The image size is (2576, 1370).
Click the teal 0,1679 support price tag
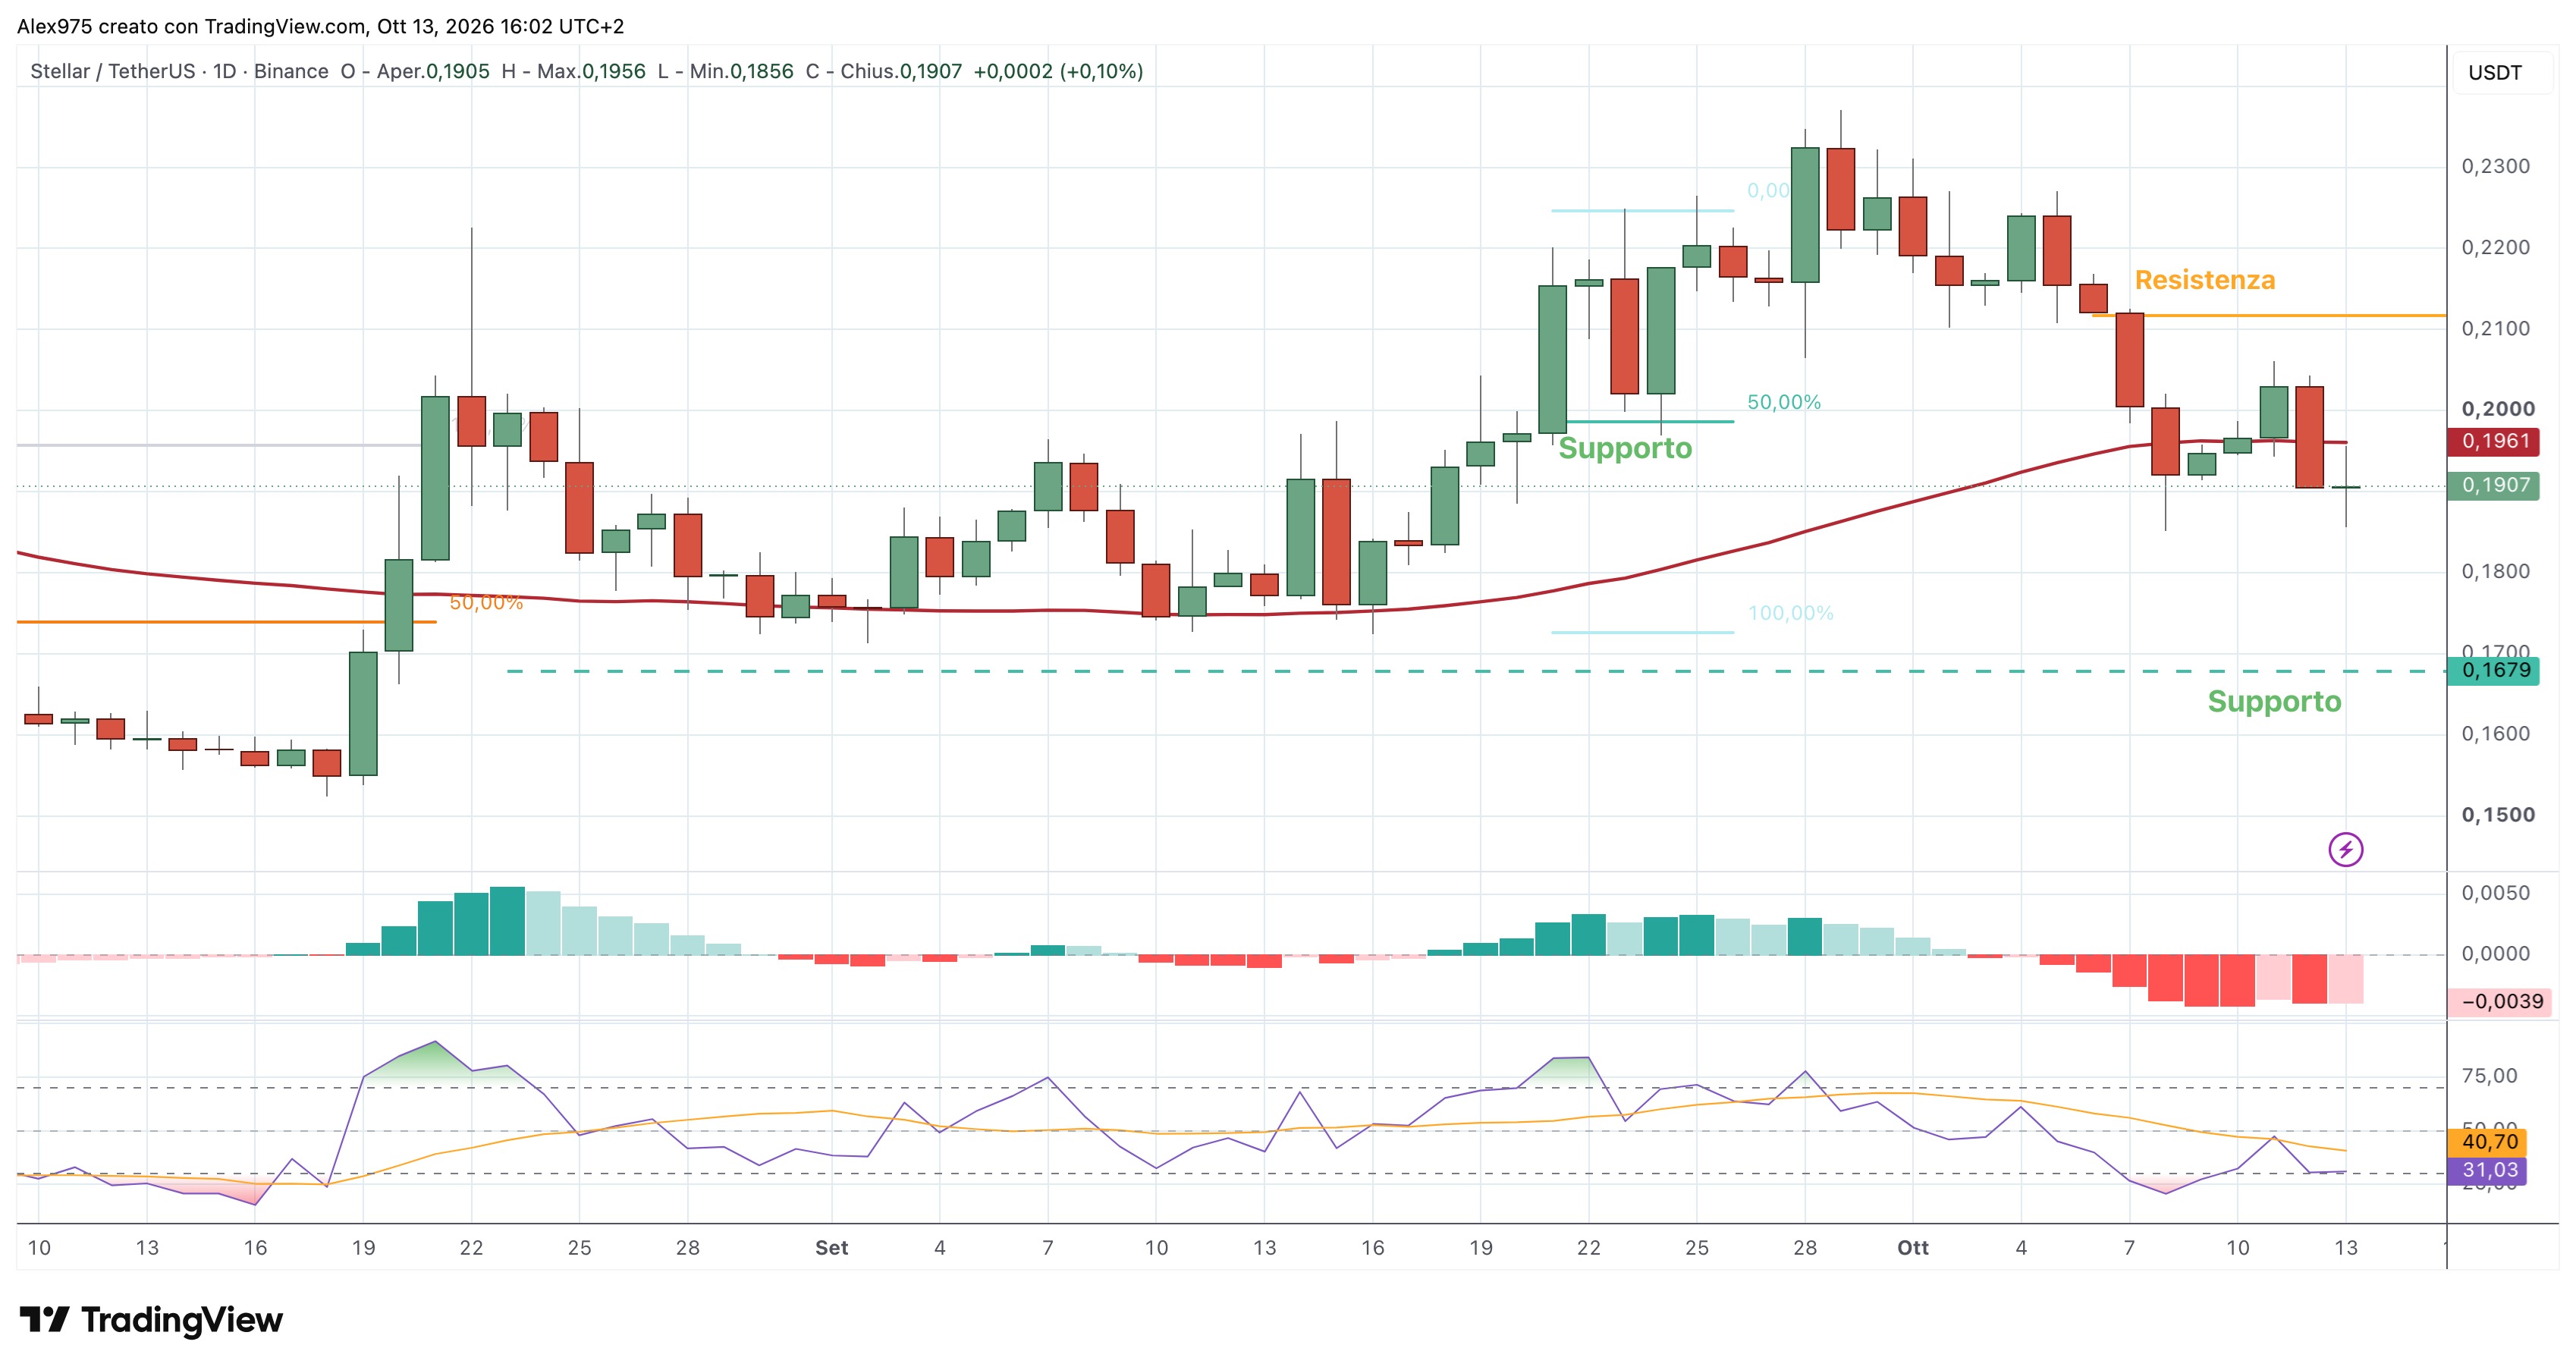pyautogui.click(x=2495, y=670)
